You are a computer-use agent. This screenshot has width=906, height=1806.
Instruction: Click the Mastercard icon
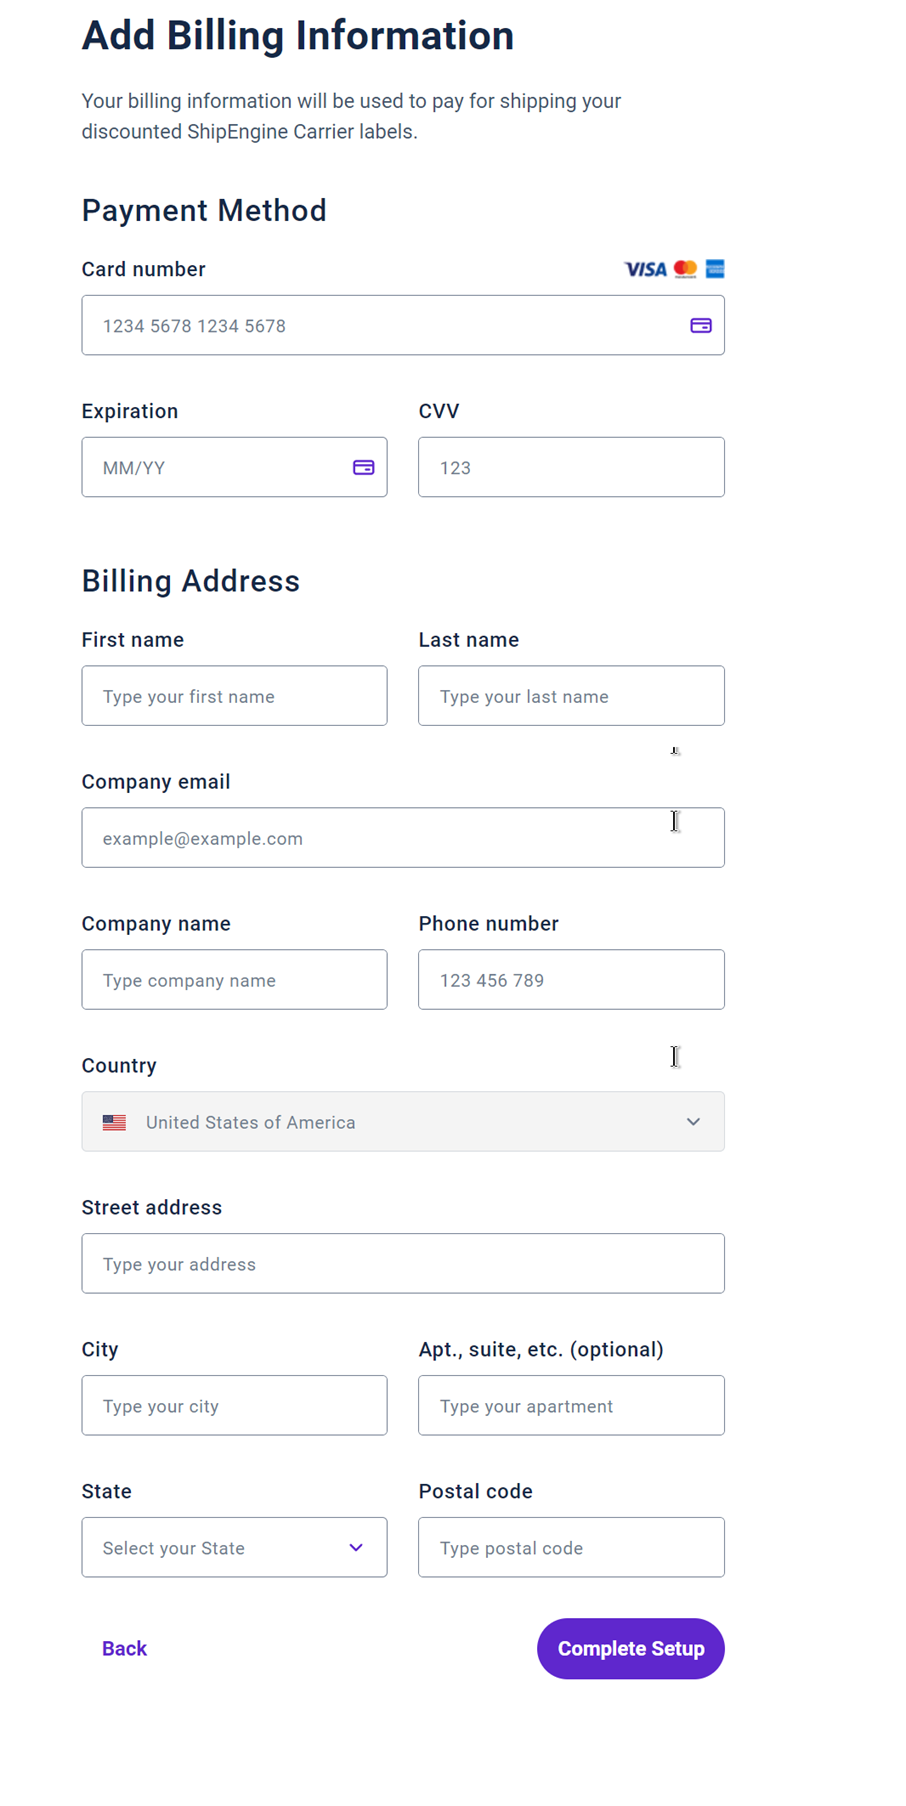click(684, 269)
